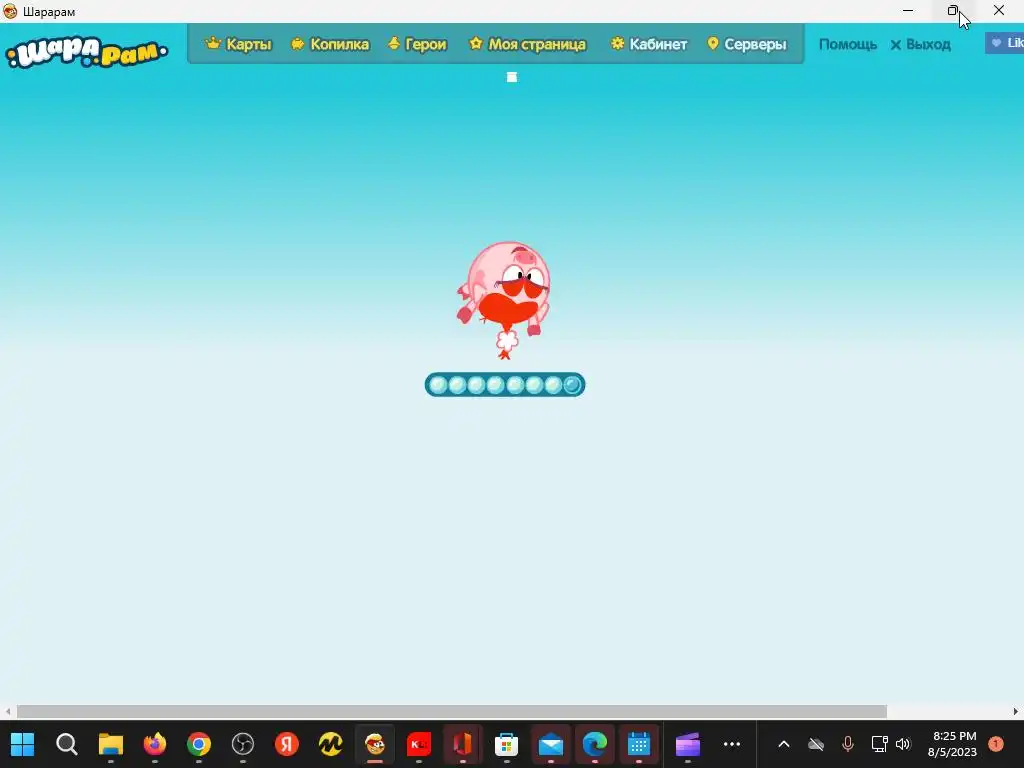The width and height of the screenshot is (1024, 768).
Task: Click the Карты crown icon
Action: coord(214,43)
